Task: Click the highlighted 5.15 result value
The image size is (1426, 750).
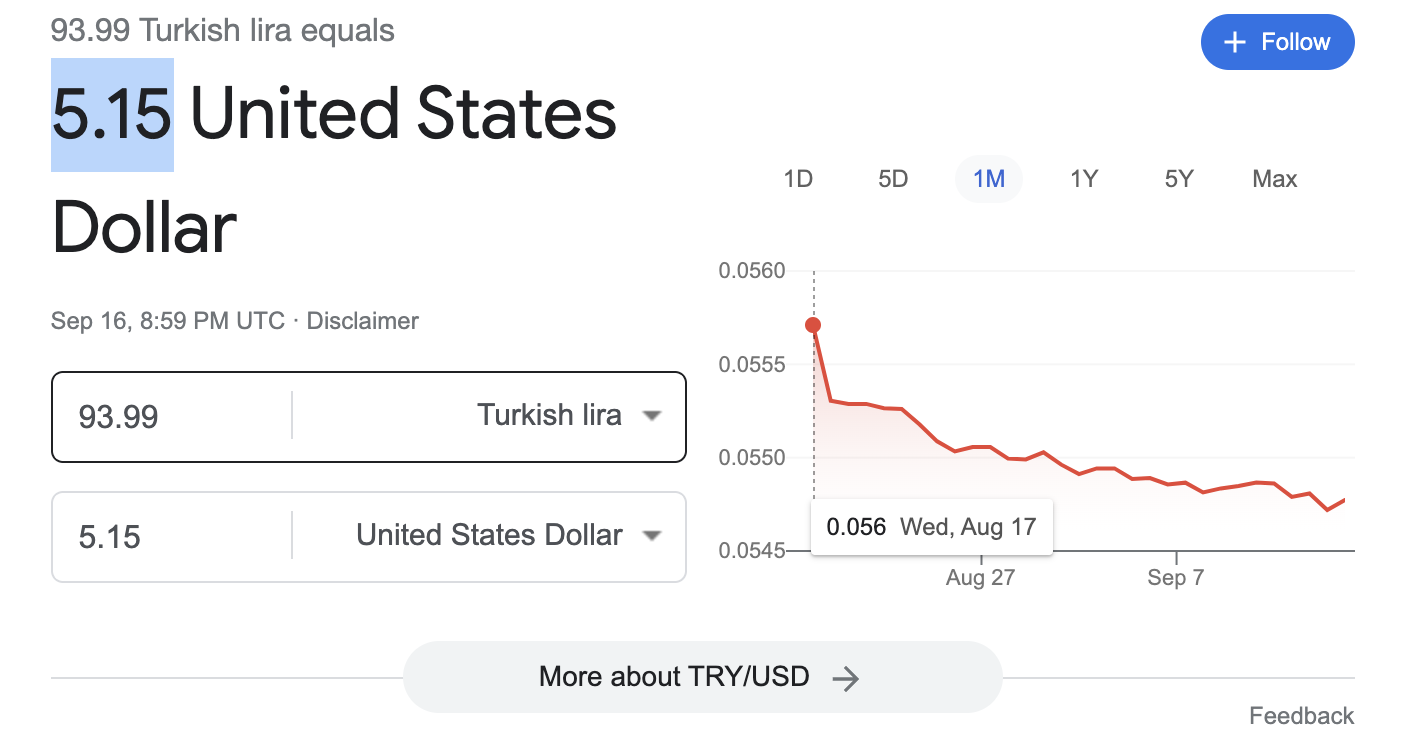Action: (x=112, y=114)
